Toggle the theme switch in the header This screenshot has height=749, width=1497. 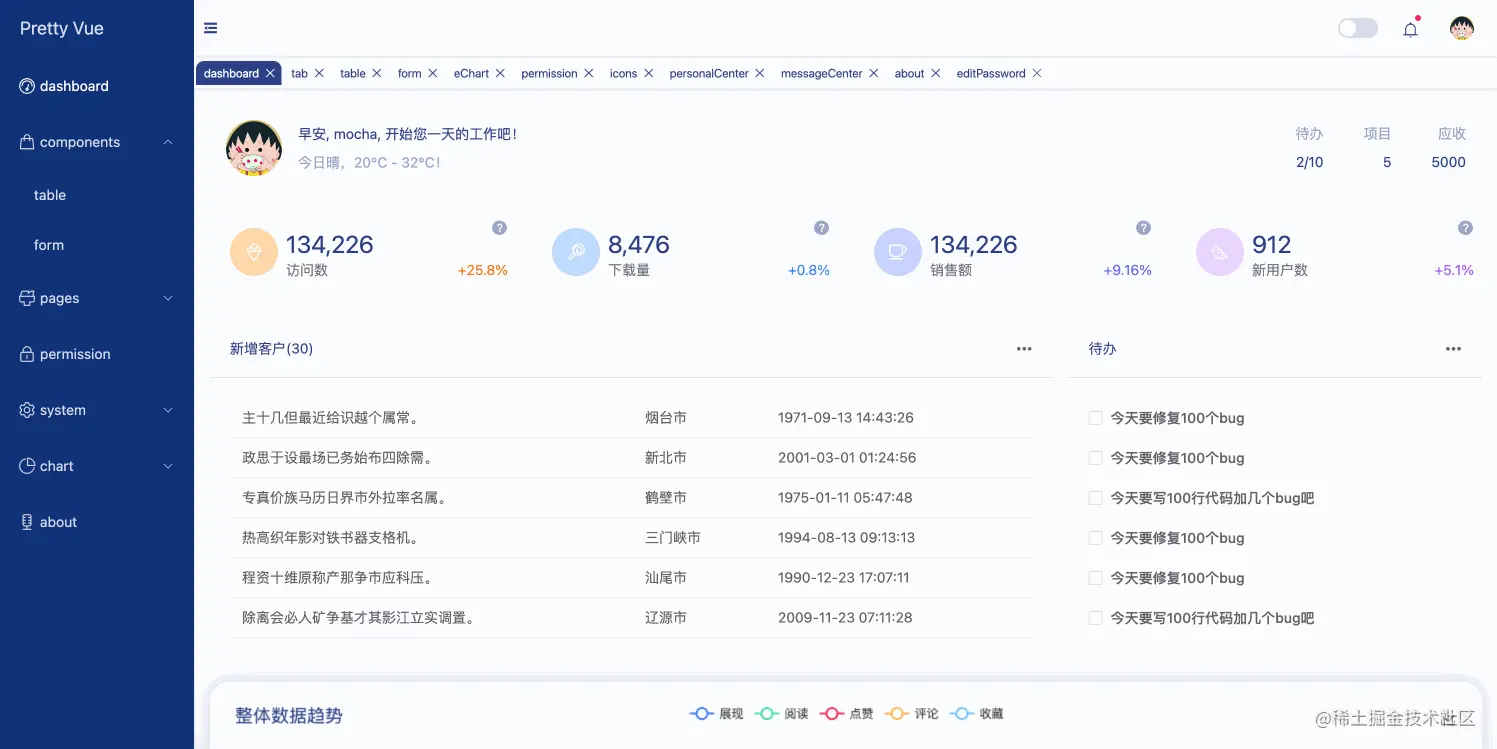(1358, 28)
